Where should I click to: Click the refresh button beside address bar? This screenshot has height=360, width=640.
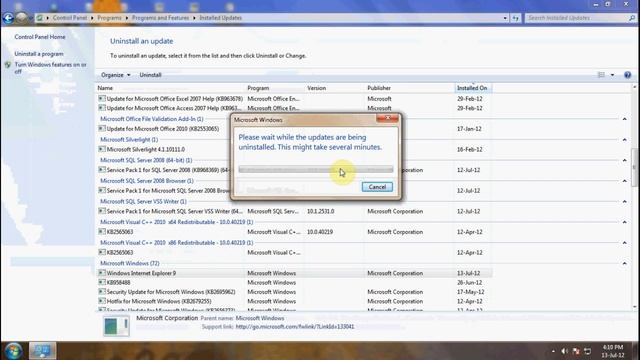[516, 18]
